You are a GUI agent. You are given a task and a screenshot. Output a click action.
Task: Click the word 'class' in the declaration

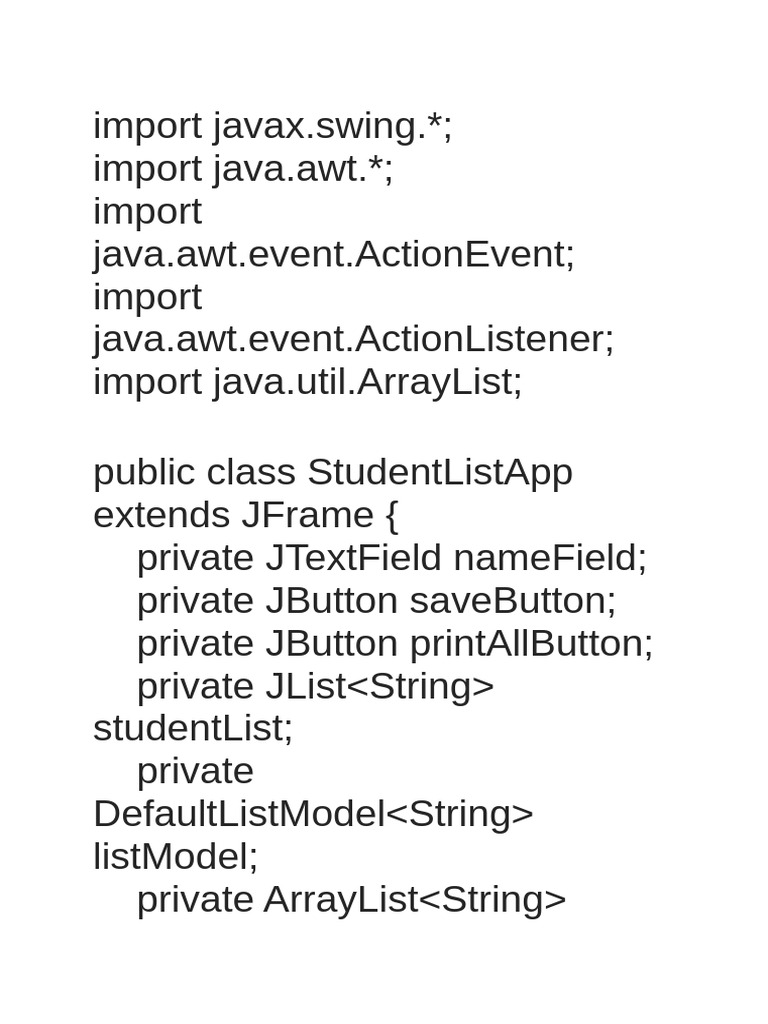pyautogui.click(x=251, y=472)
